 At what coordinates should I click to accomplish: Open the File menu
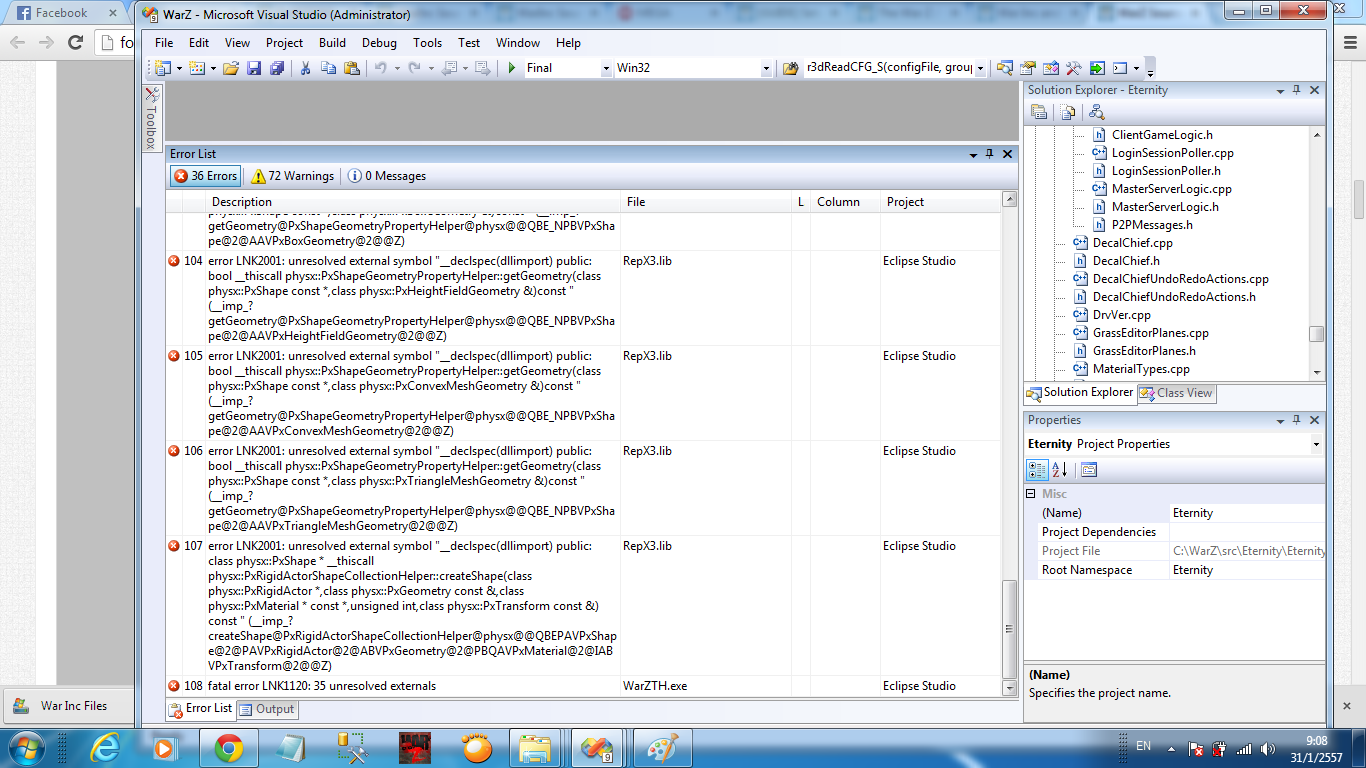click(164, 43)
